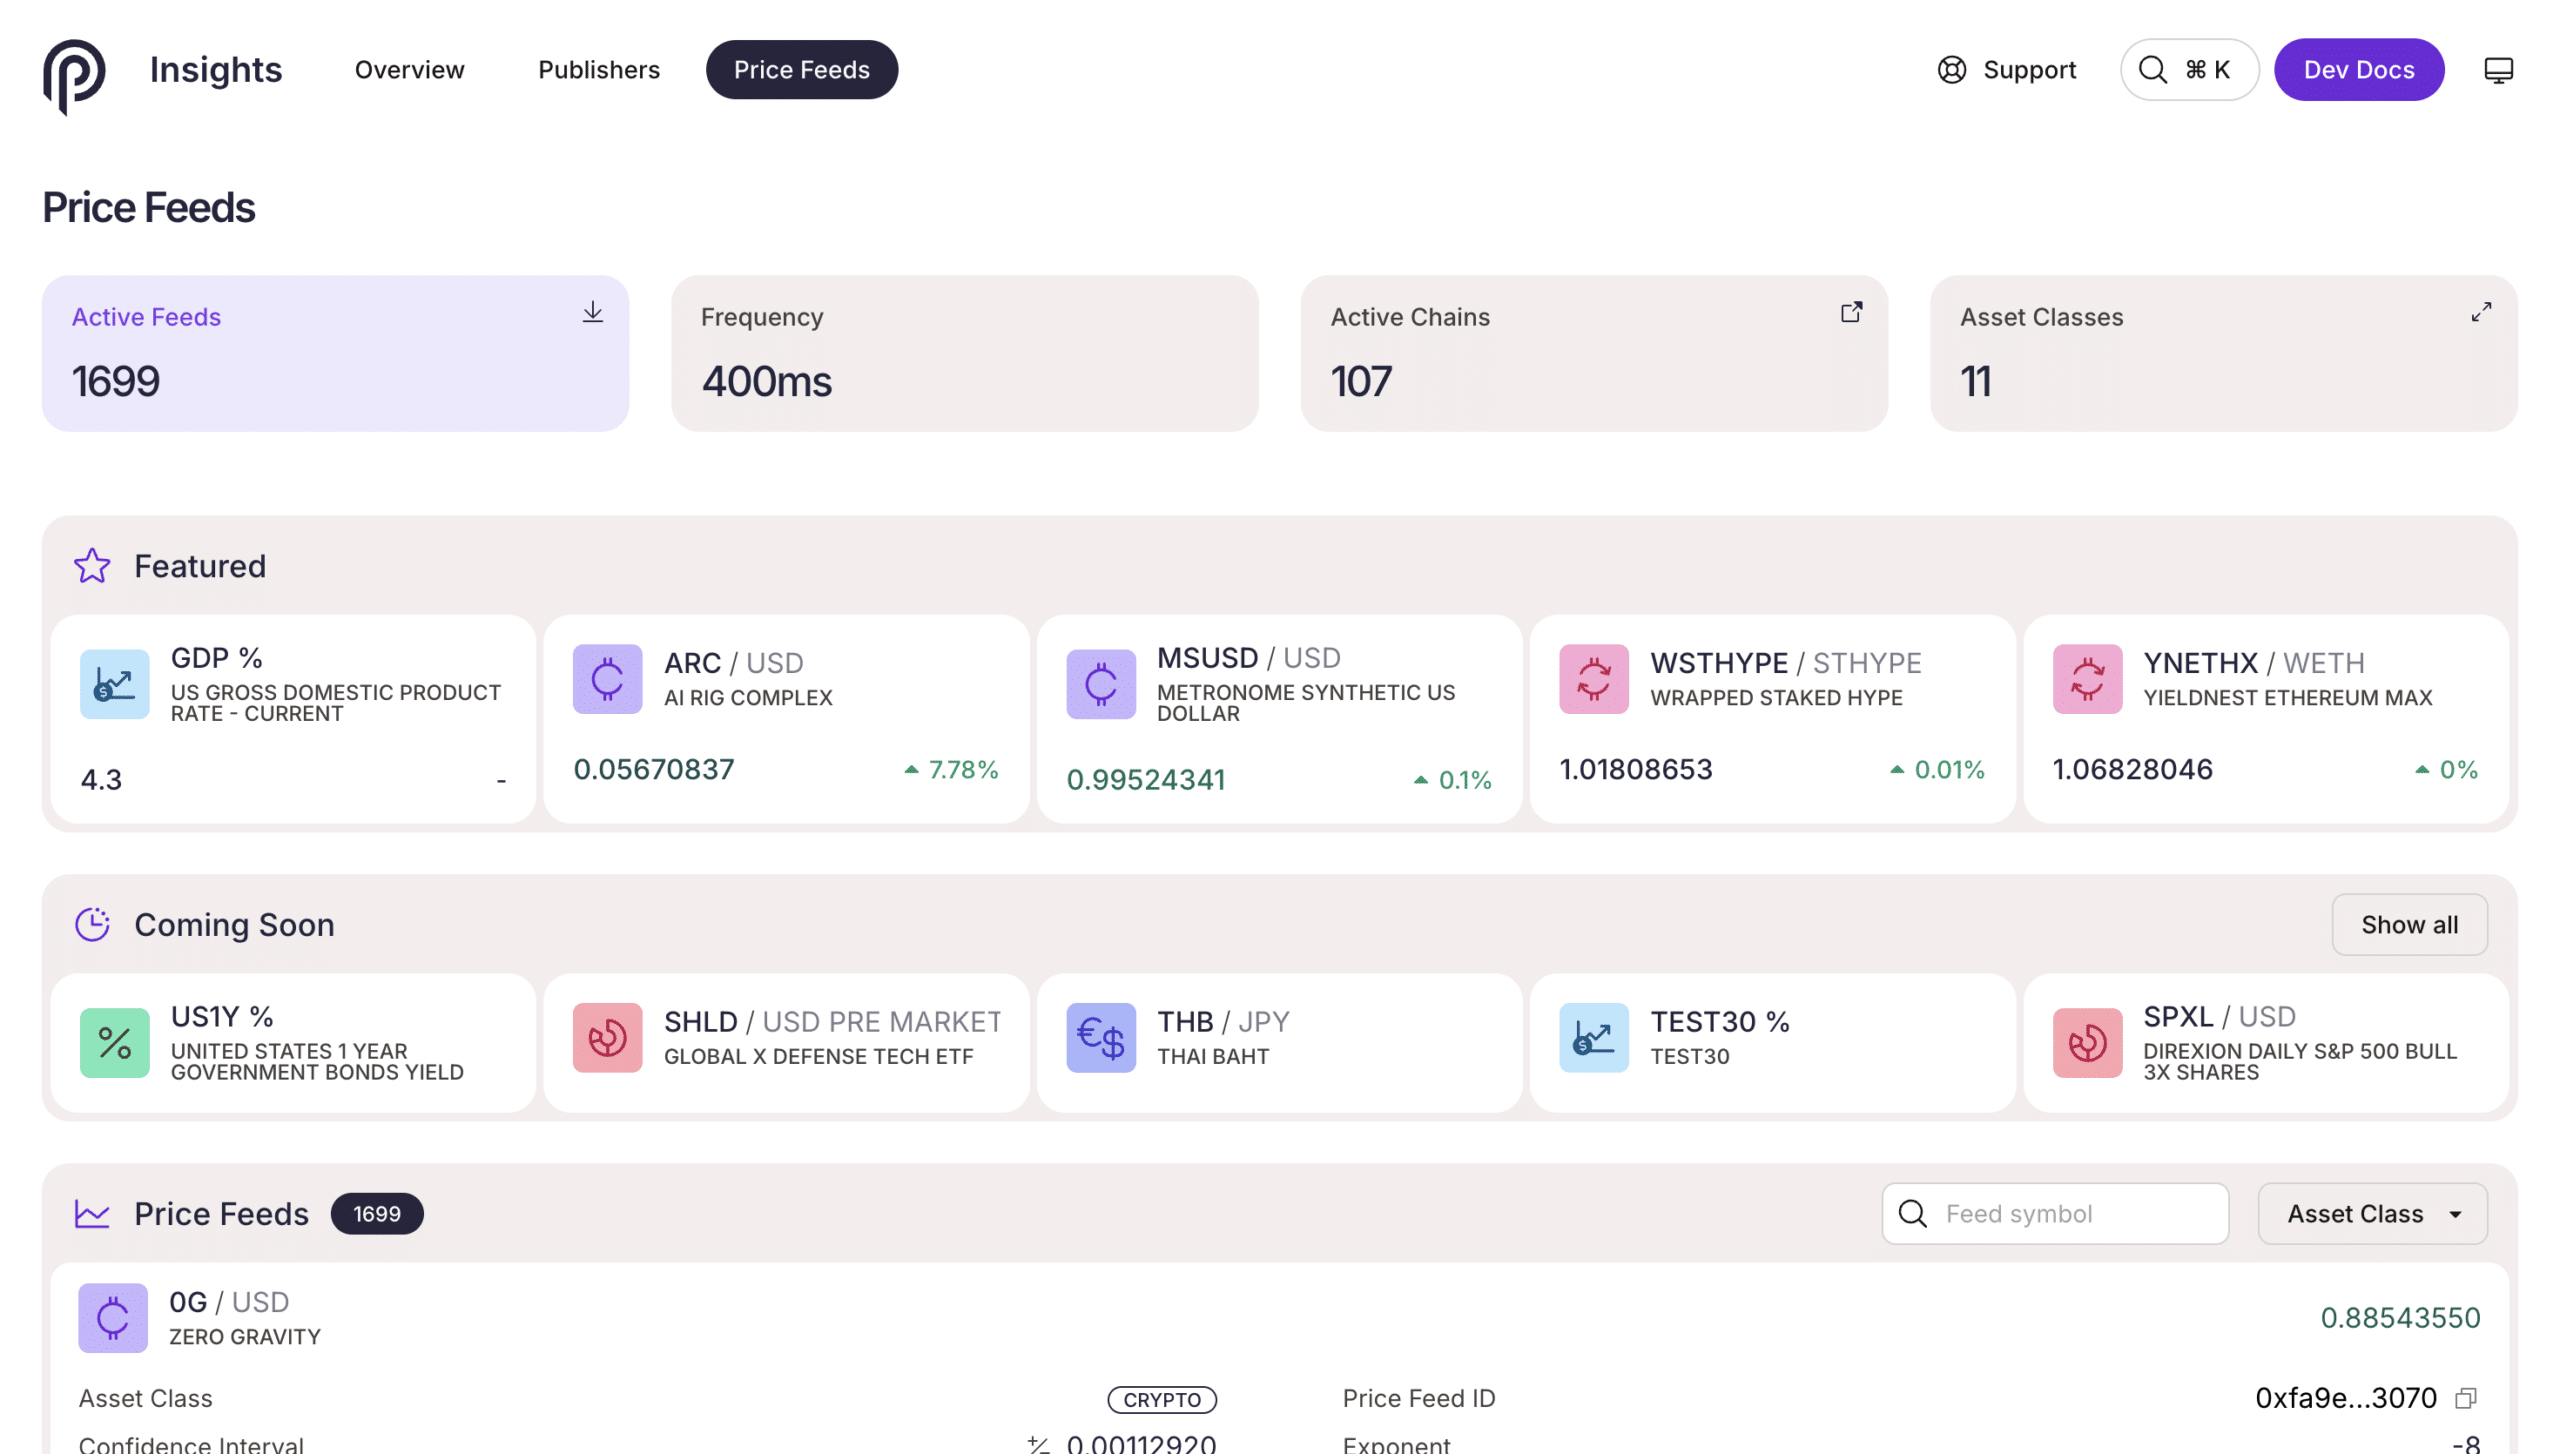The image size is (2560, 1454).
Task: Switch to the Overview tab
Action: coord(409,70)
